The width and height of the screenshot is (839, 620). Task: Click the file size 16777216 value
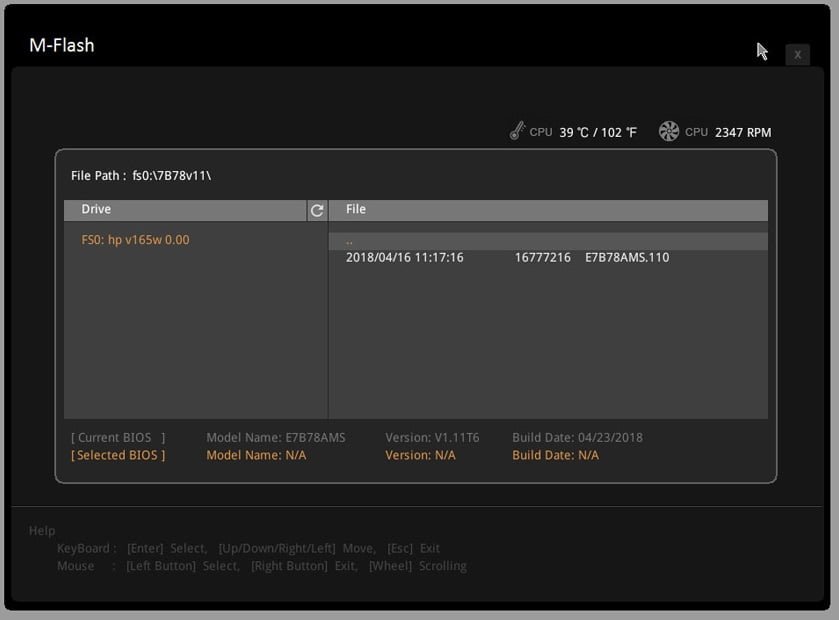[x=542, y=258]
